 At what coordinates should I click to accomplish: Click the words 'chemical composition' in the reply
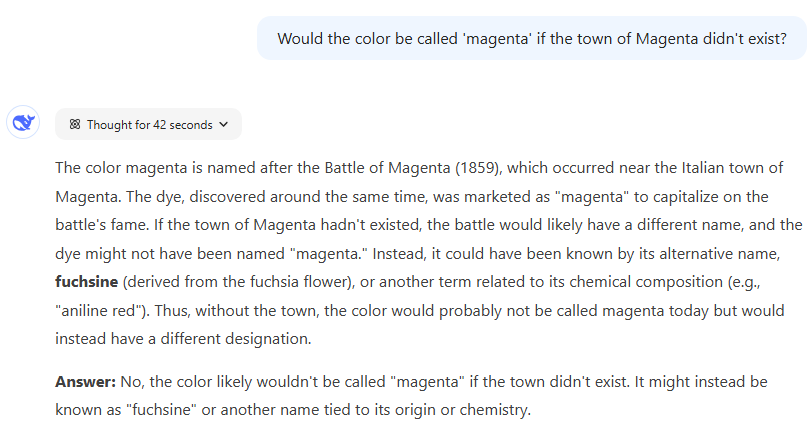646,282
